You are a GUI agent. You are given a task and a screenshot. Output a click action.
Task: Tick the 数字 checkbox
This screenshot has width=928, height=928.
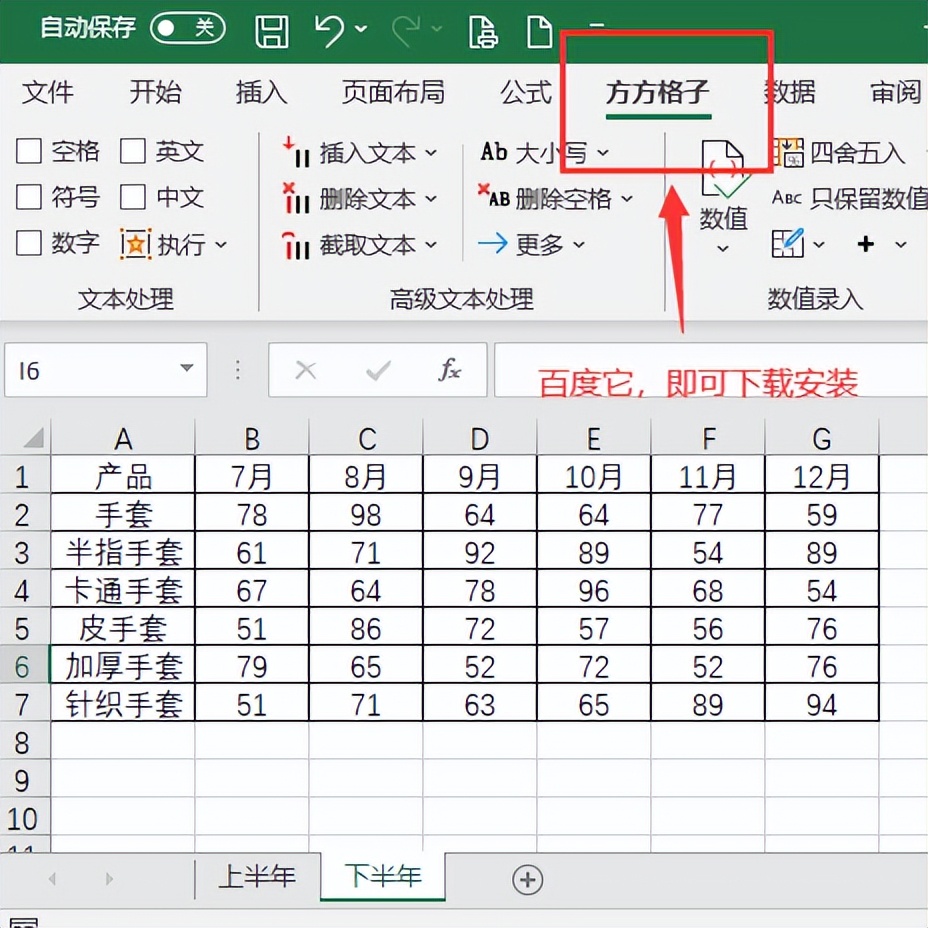[28, 243]
